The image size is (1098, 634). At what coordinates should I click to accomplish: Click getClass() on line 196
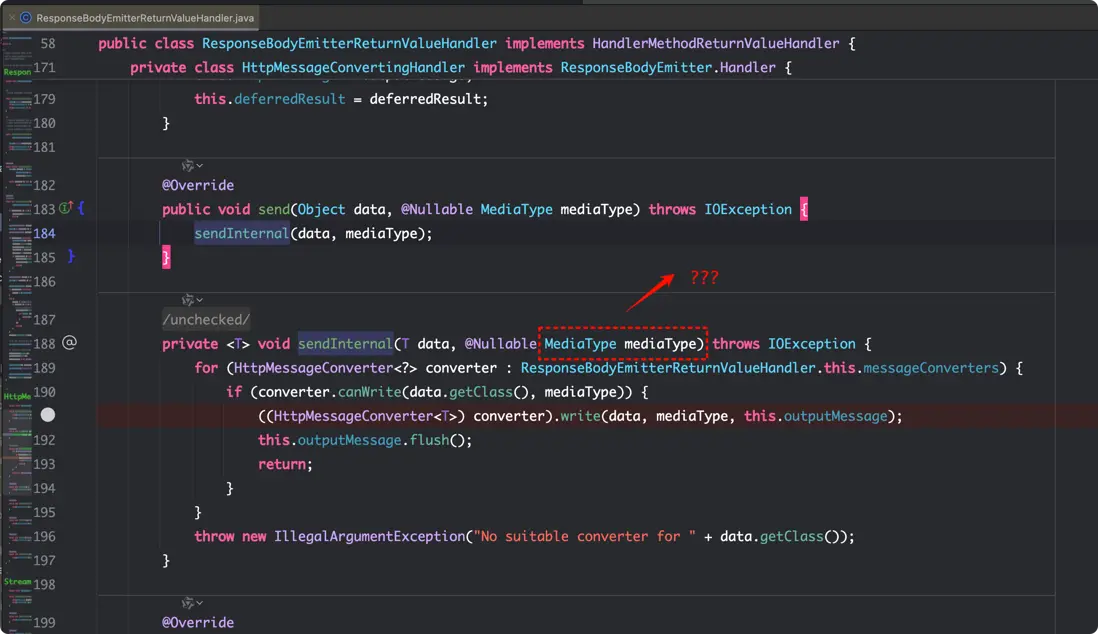click(x=800, y=537)
